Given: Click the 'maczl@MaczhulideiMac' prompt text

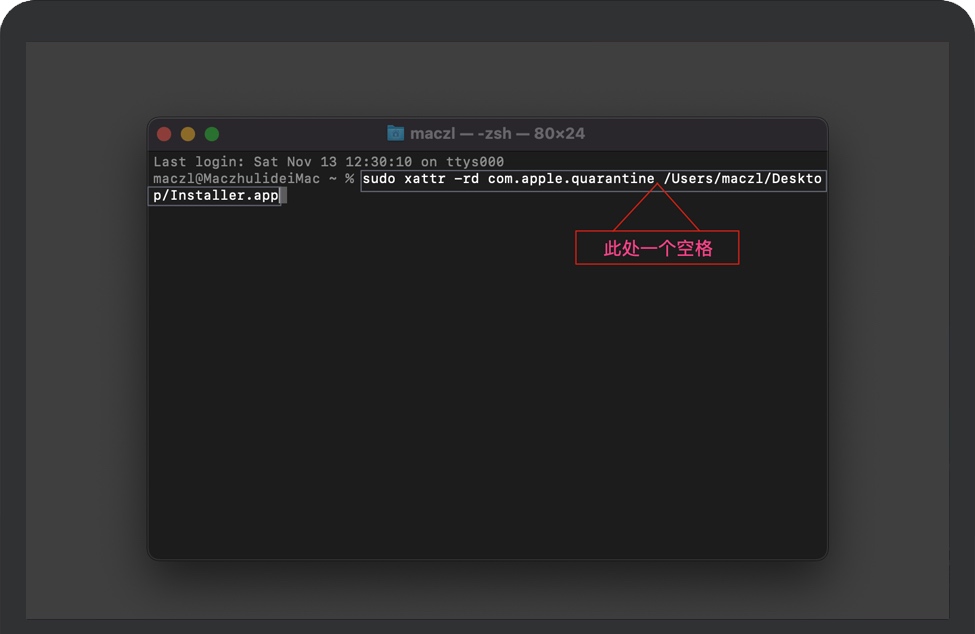Looking at the screenshot, I should 236,178.
